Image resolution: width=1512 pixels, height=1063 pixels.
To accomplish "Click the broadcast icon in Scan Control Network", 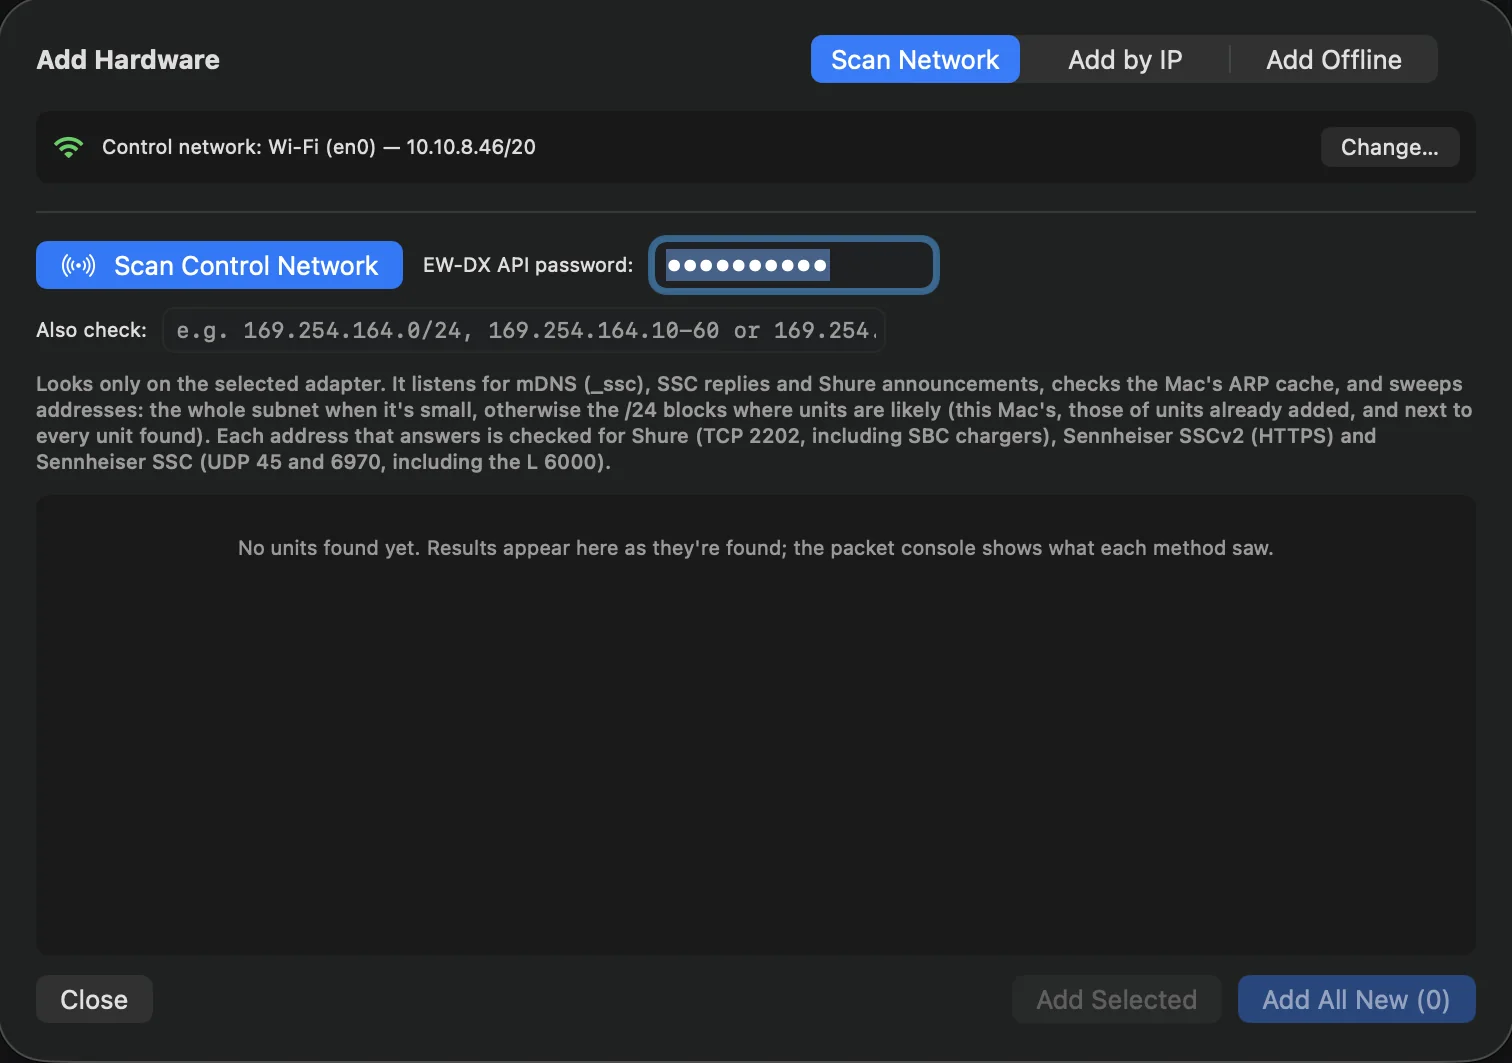I will tap(79, 265).
